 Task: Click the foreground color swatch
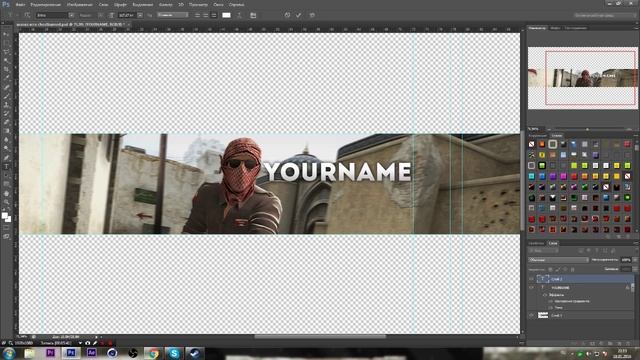4,215
